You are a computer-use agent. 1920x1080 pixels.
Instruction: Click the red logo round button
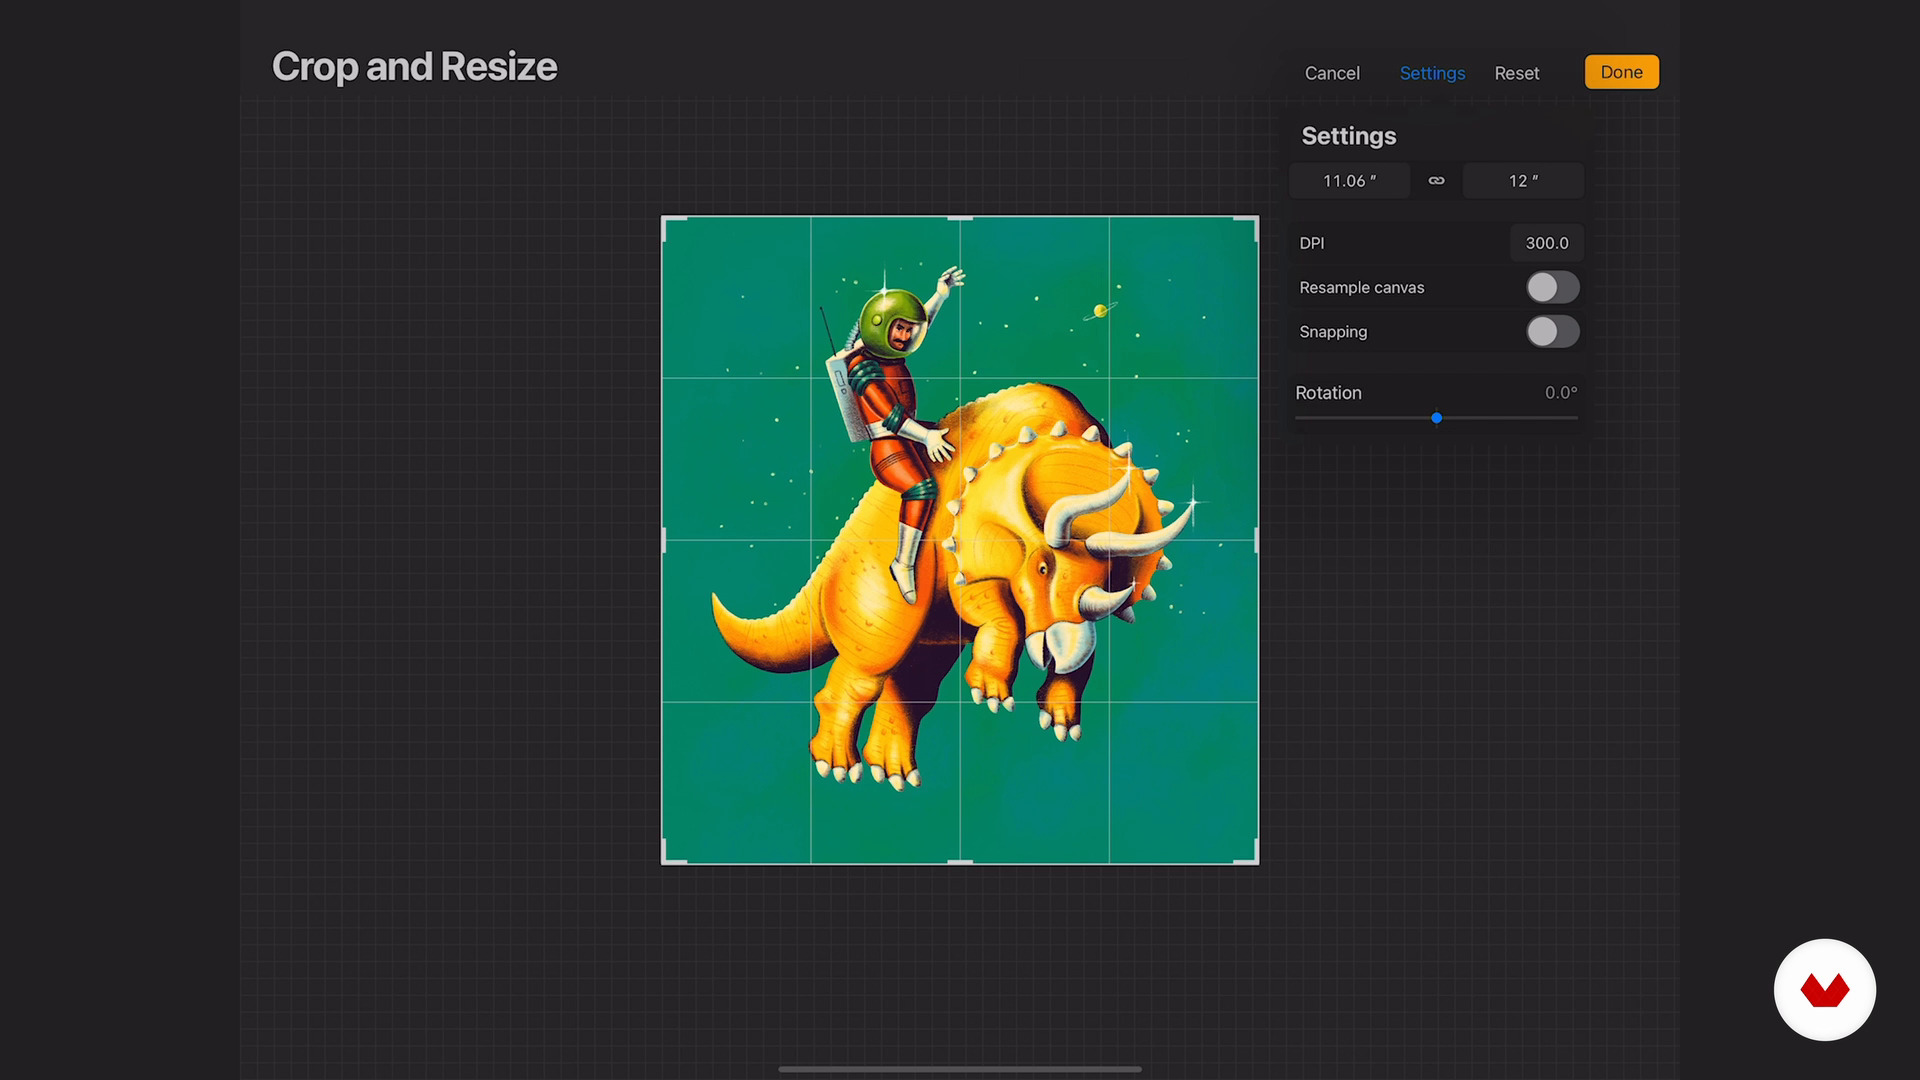click(1825, 990)
